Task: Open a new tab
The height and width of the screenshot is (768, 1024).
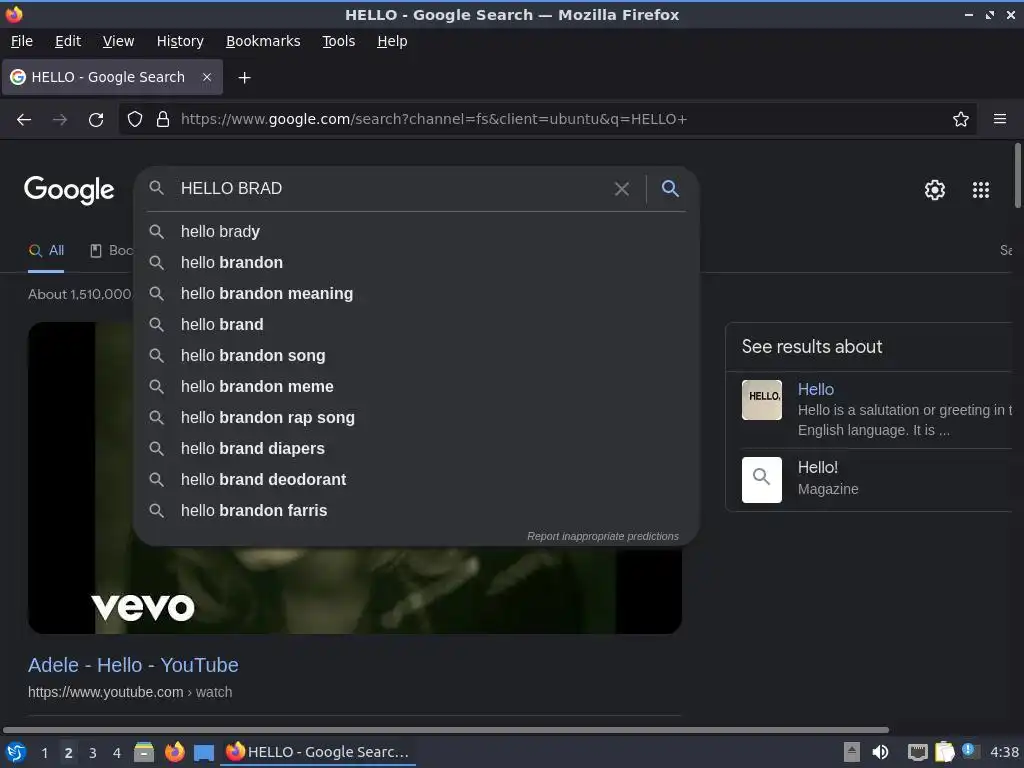Action: (x=244, y=78)
